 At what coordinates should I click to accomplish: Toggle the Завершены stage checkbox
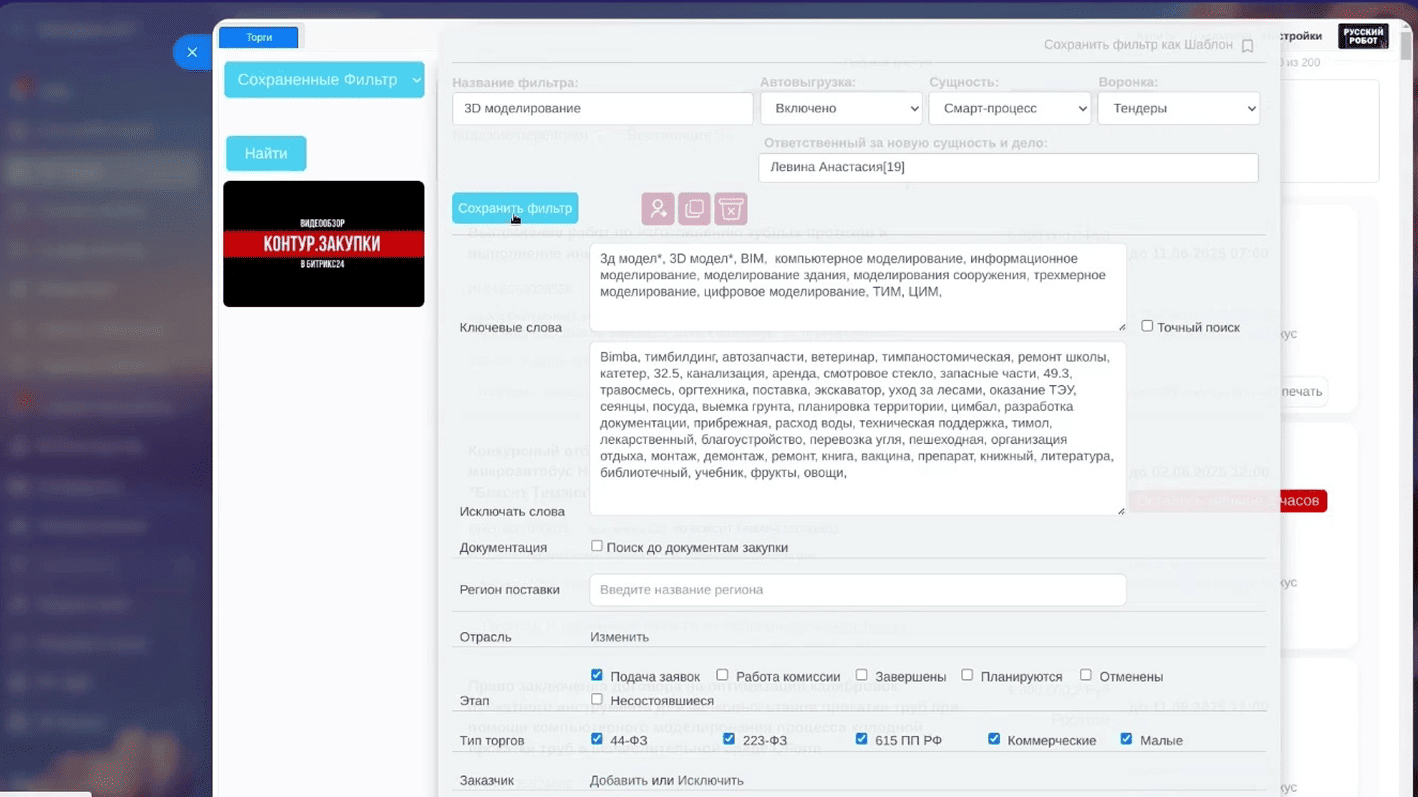(861, 675)
